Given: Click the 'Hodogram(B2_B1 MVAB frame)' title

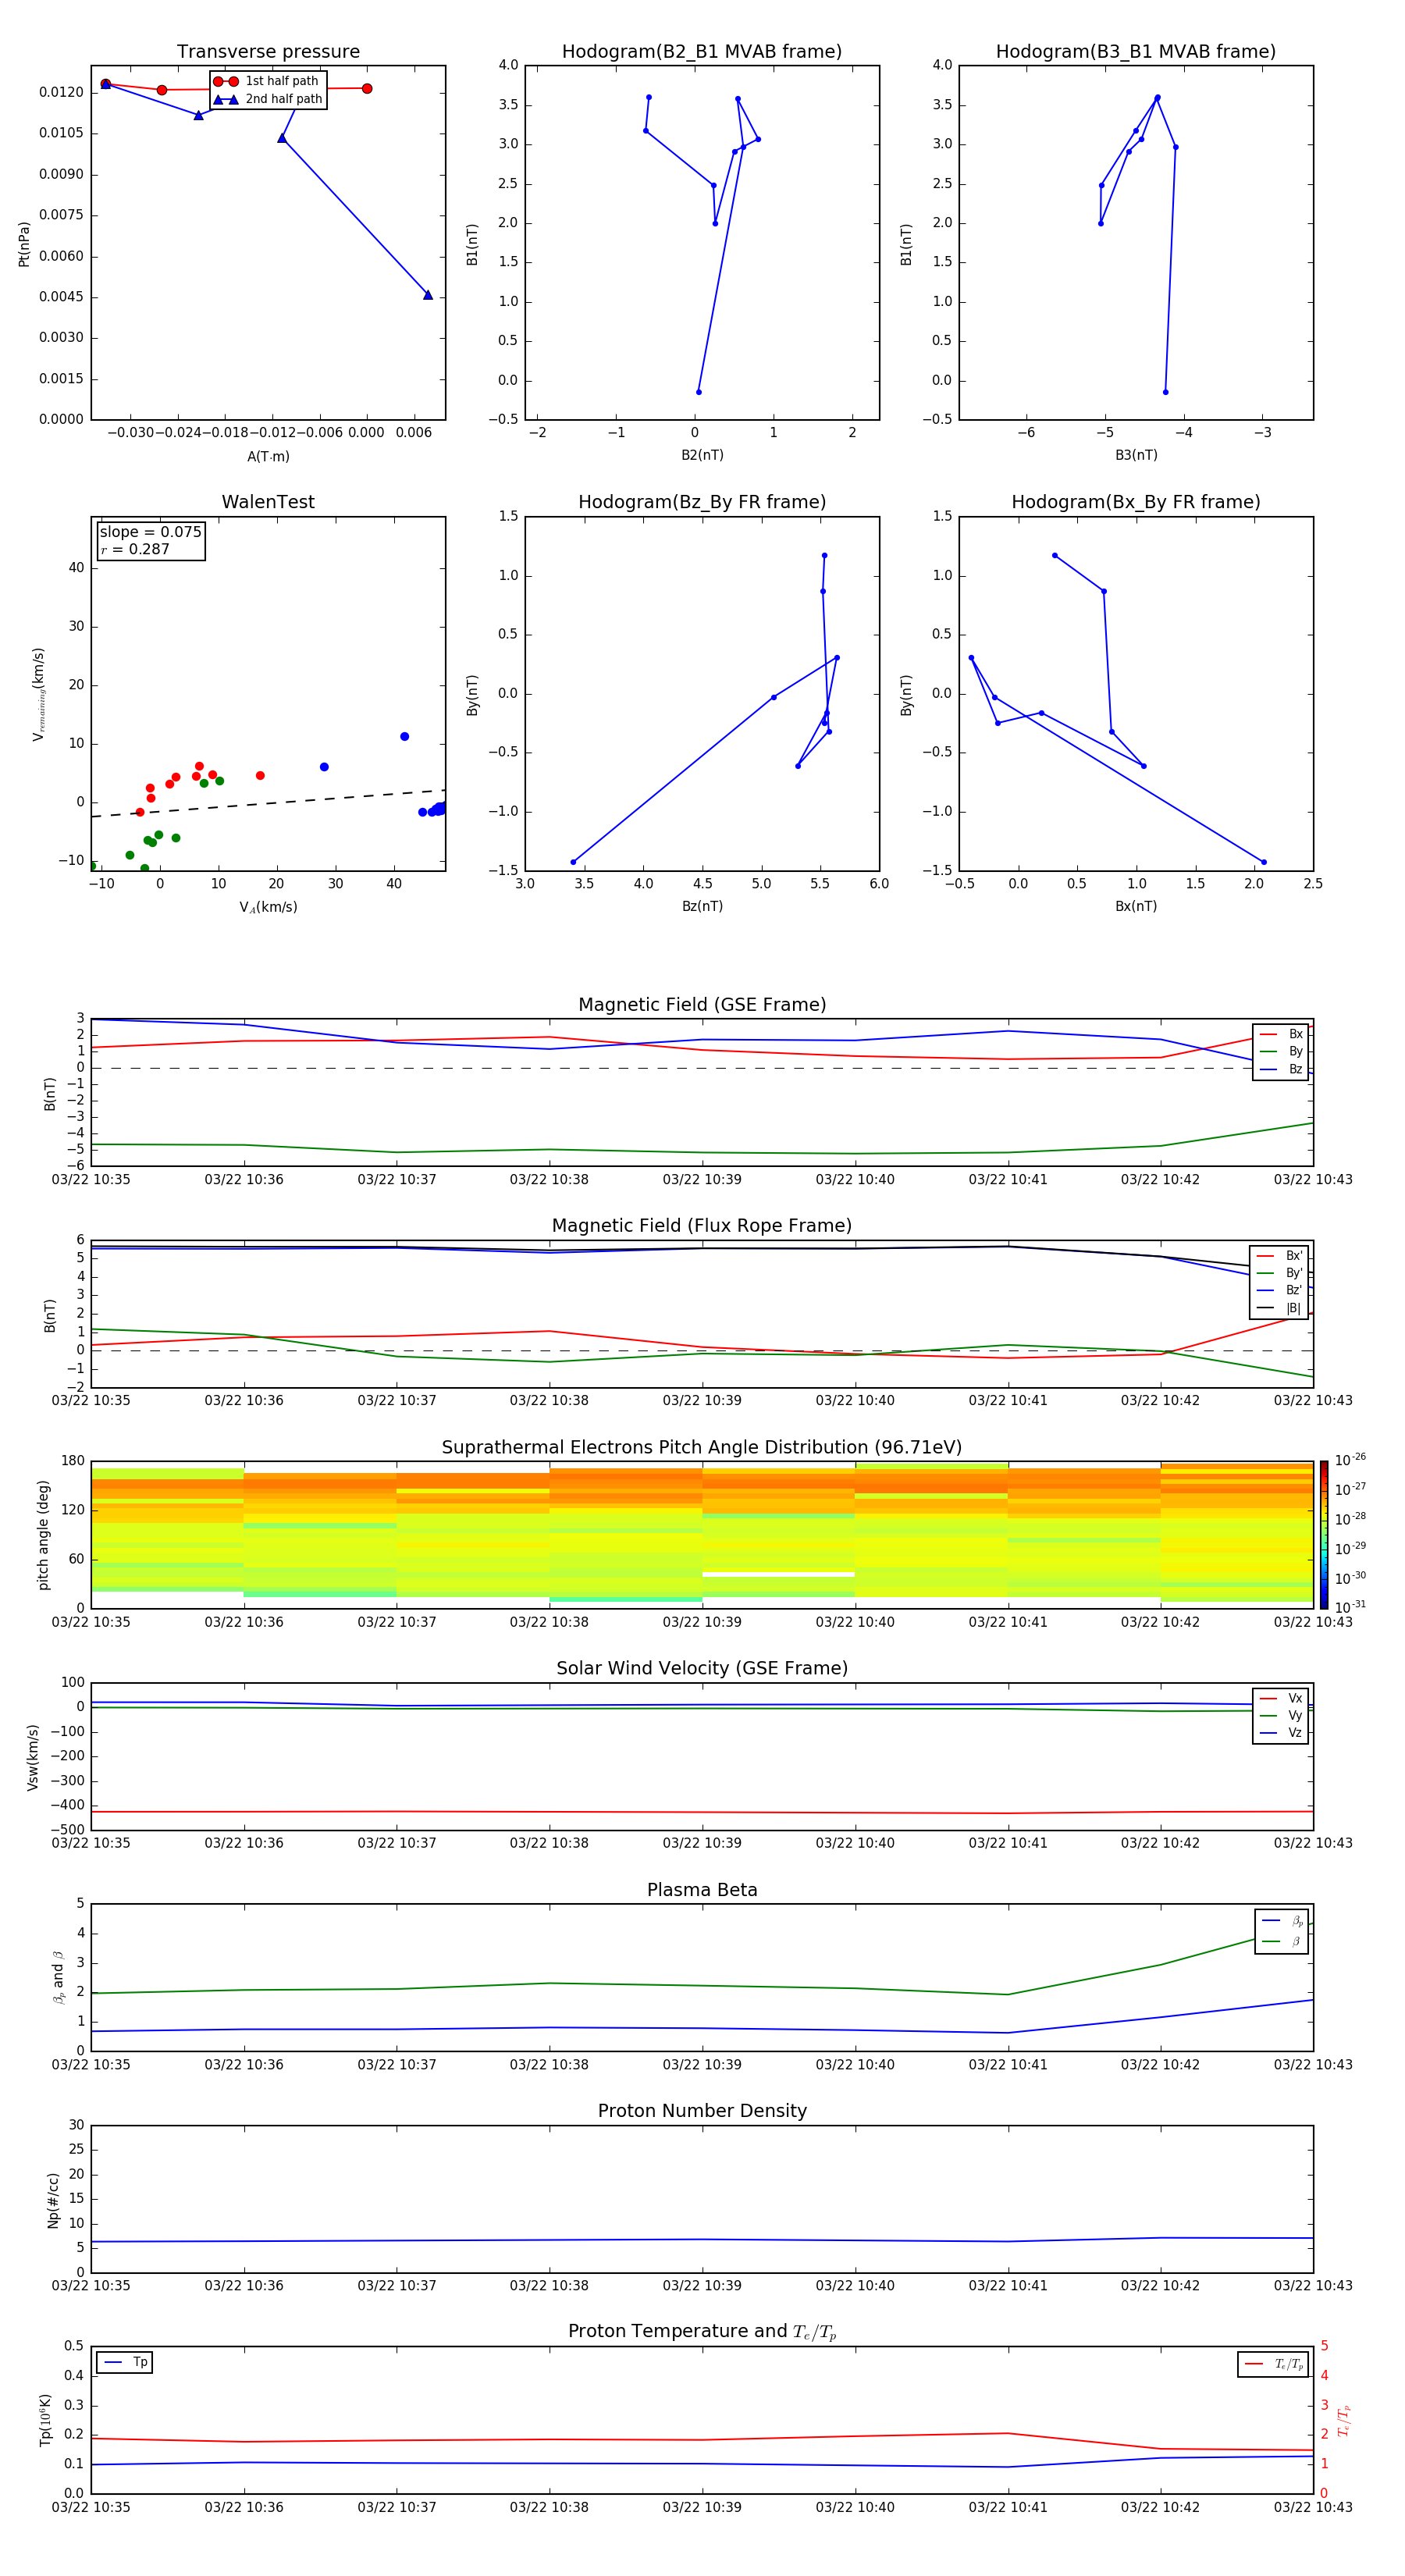Looking at the screenshot, I should [x=702, y=52].
